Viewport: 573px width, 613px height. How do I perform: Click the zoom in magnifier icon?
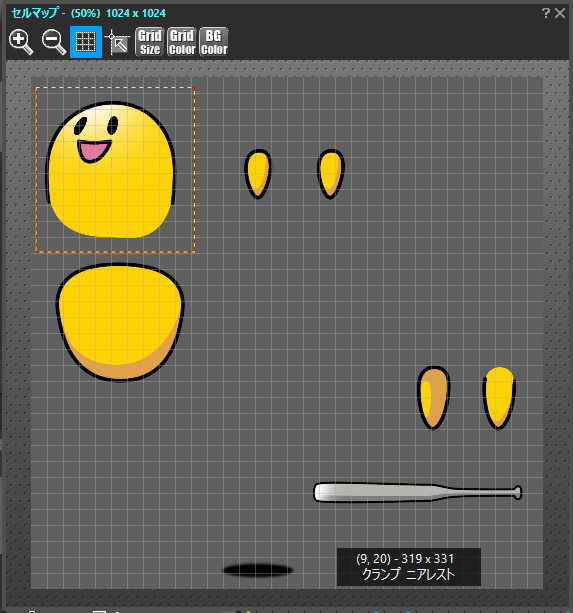(21, 42)
